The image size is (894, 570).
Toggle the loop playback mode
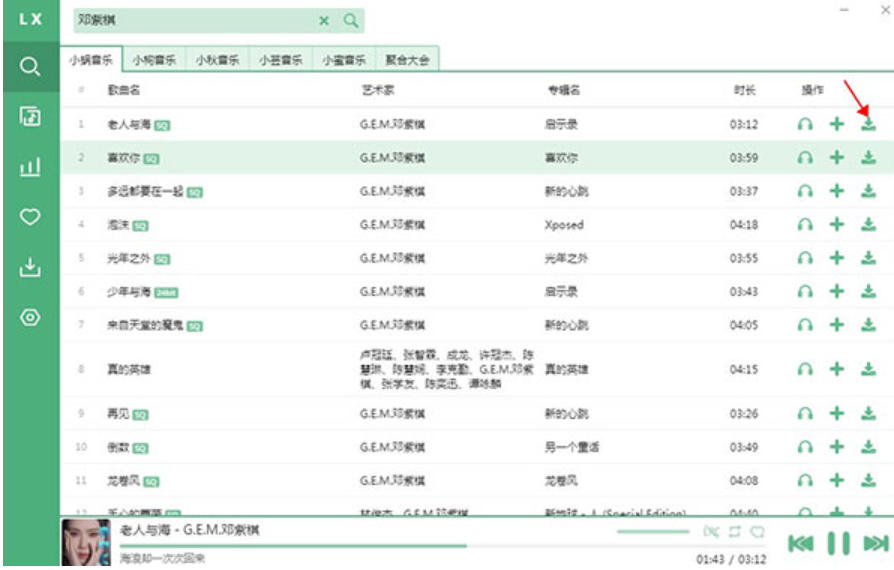735,531
